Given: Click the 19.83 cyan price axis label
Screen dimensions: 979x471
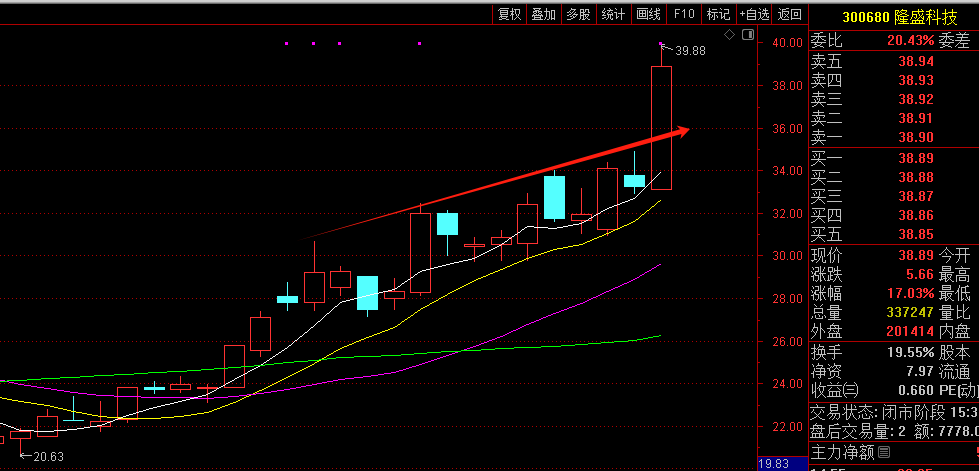Looking at the screenshot, I should pyautogui.click(x=773, y=464).
